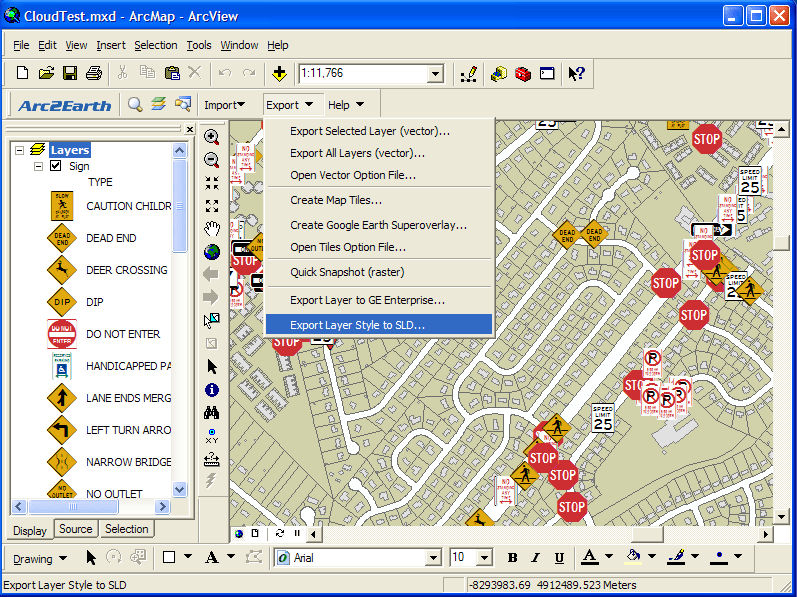Choose Export Selected Layer (vector)
Viewport: 797px width, 597px height.
click(x=379, y=131)
